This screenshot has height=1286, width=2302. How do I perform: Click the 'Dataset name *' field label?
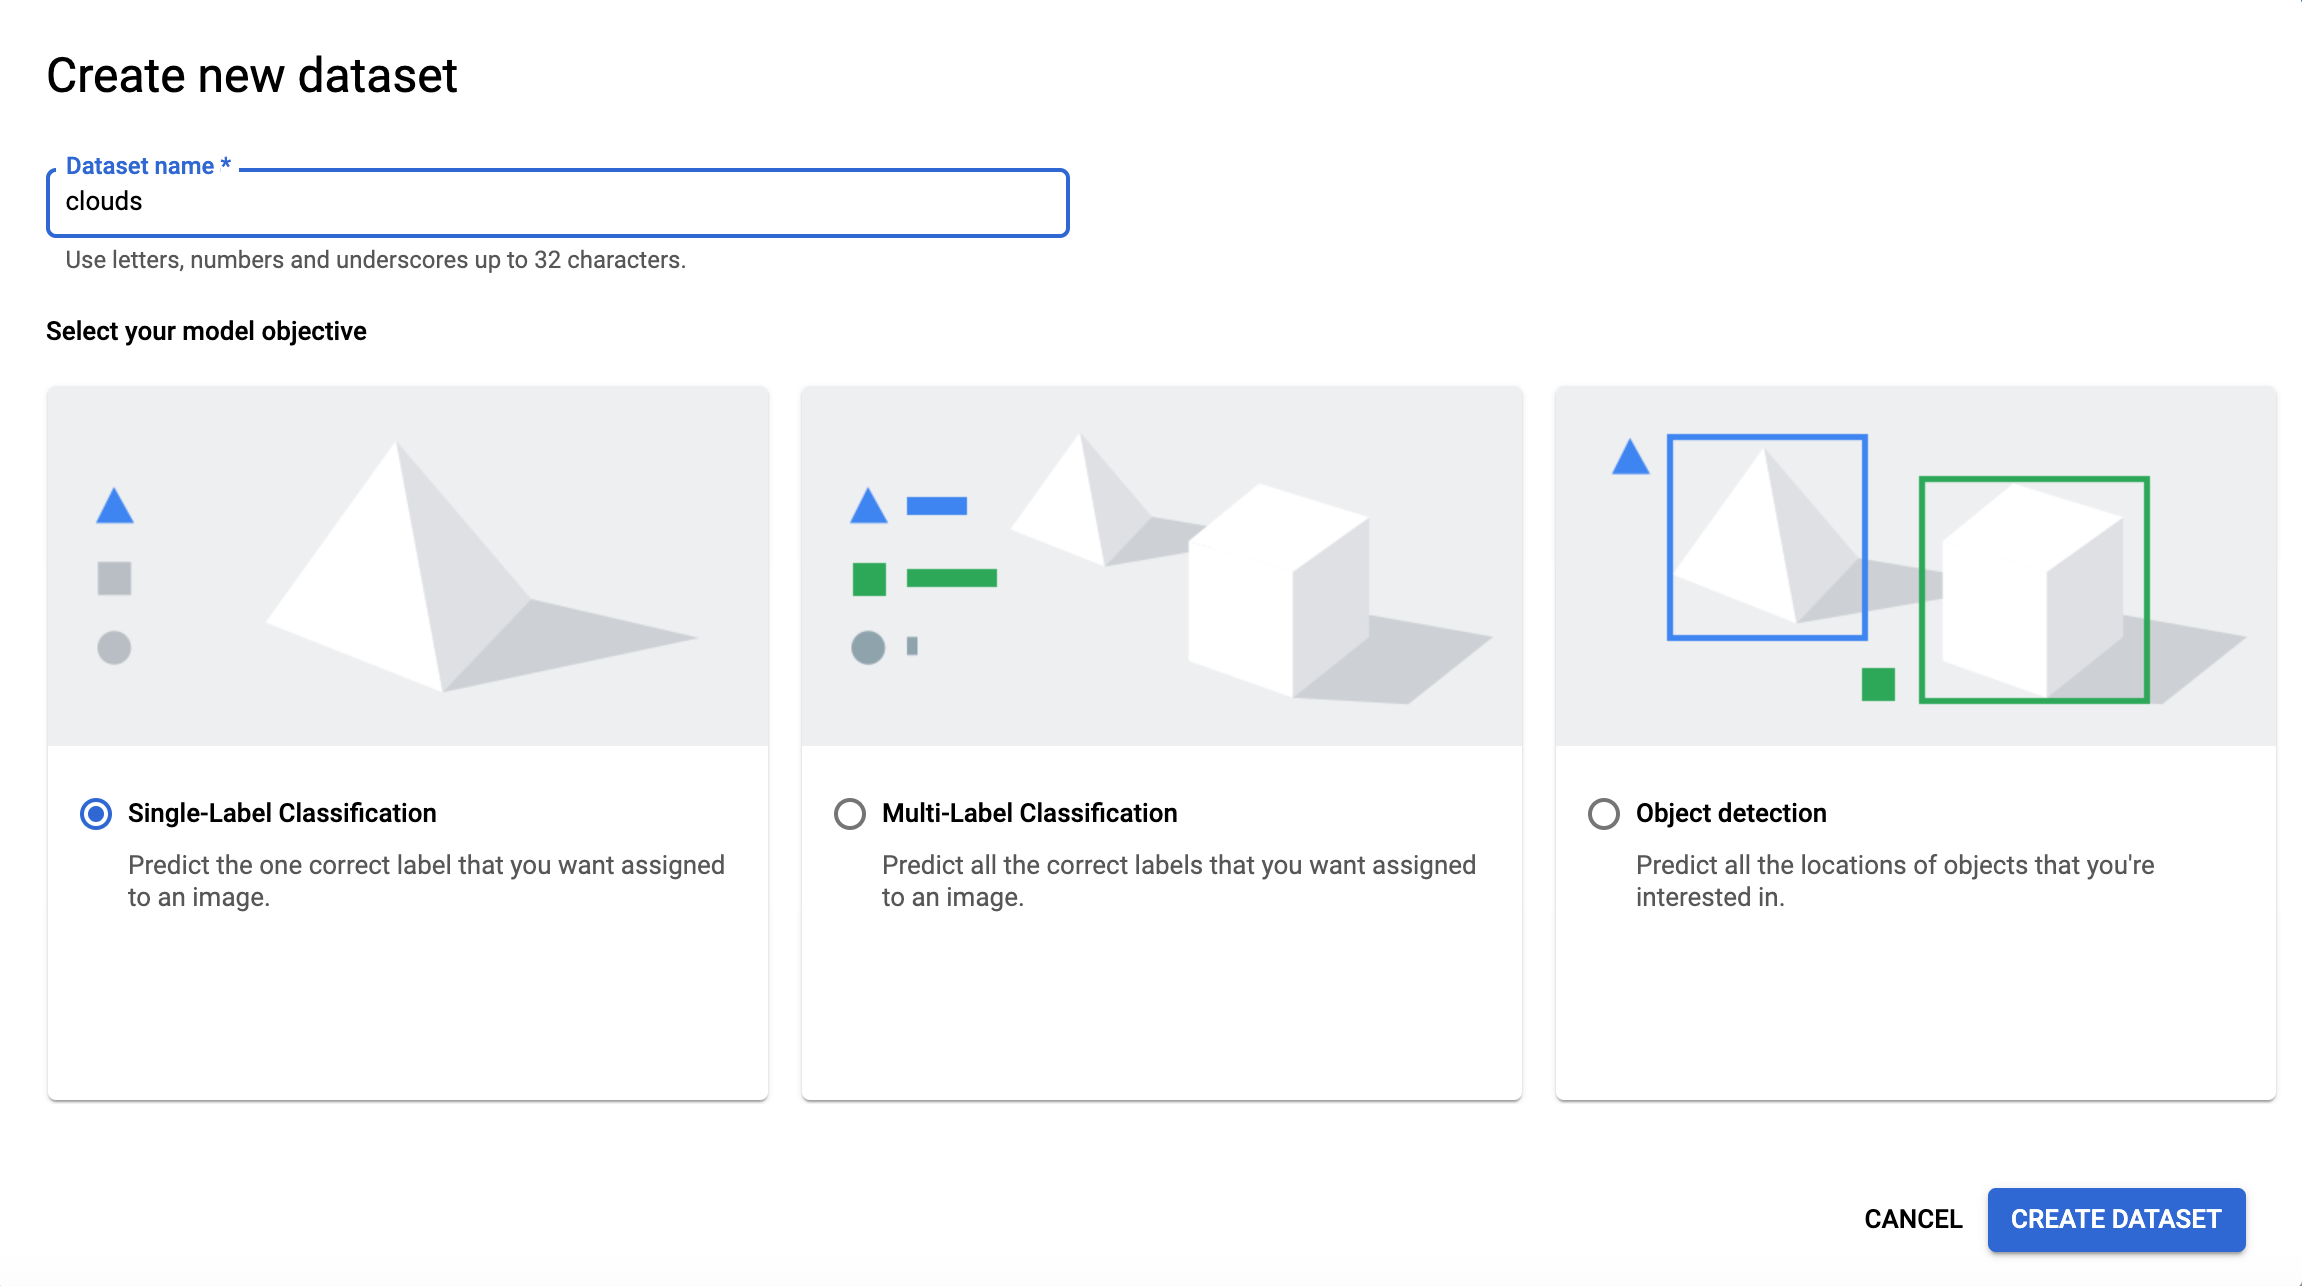(148, 166)
